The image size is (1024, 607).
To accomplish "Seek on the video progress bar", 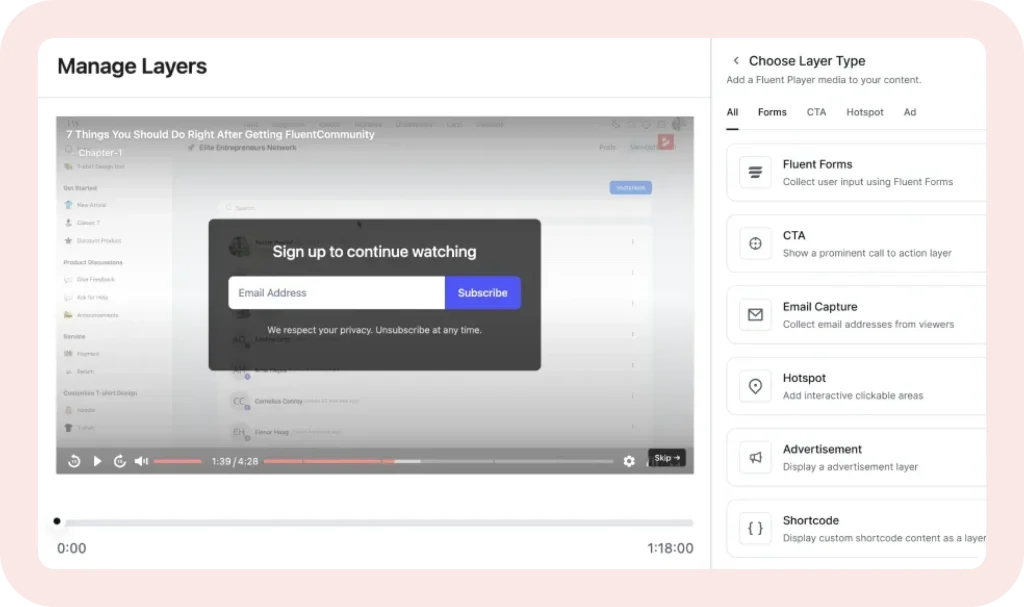I will (x=439, y=461).
